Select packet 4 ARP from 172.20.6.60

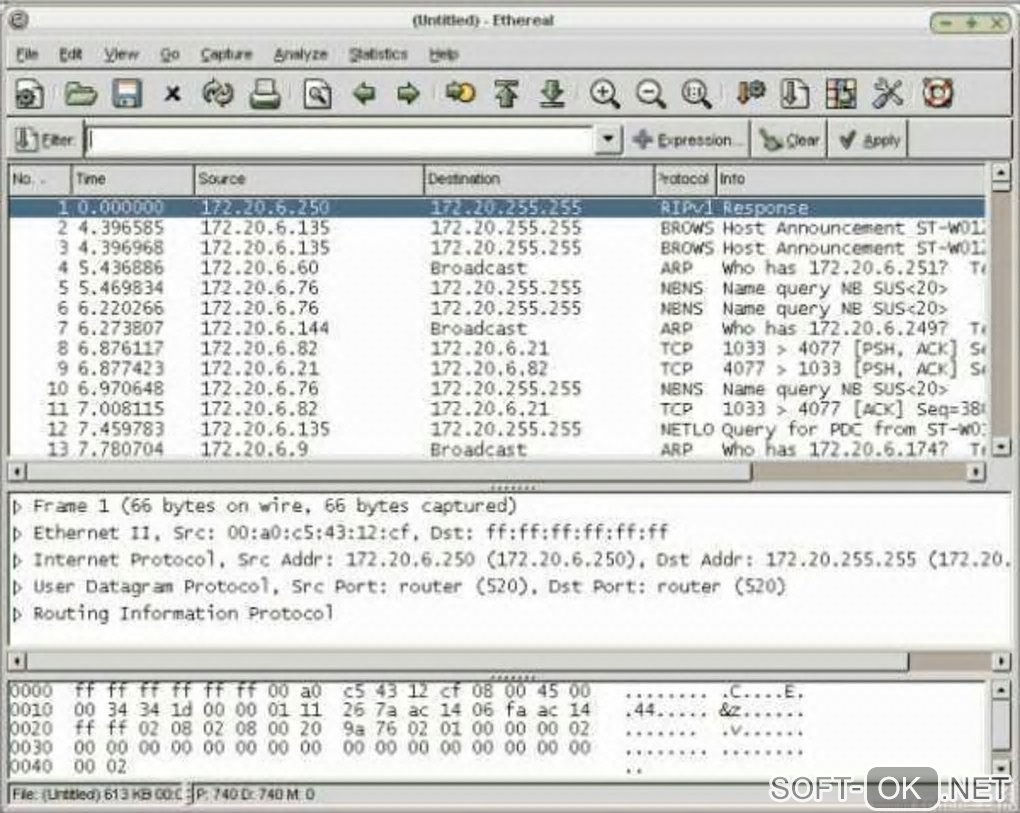point(497,268)
